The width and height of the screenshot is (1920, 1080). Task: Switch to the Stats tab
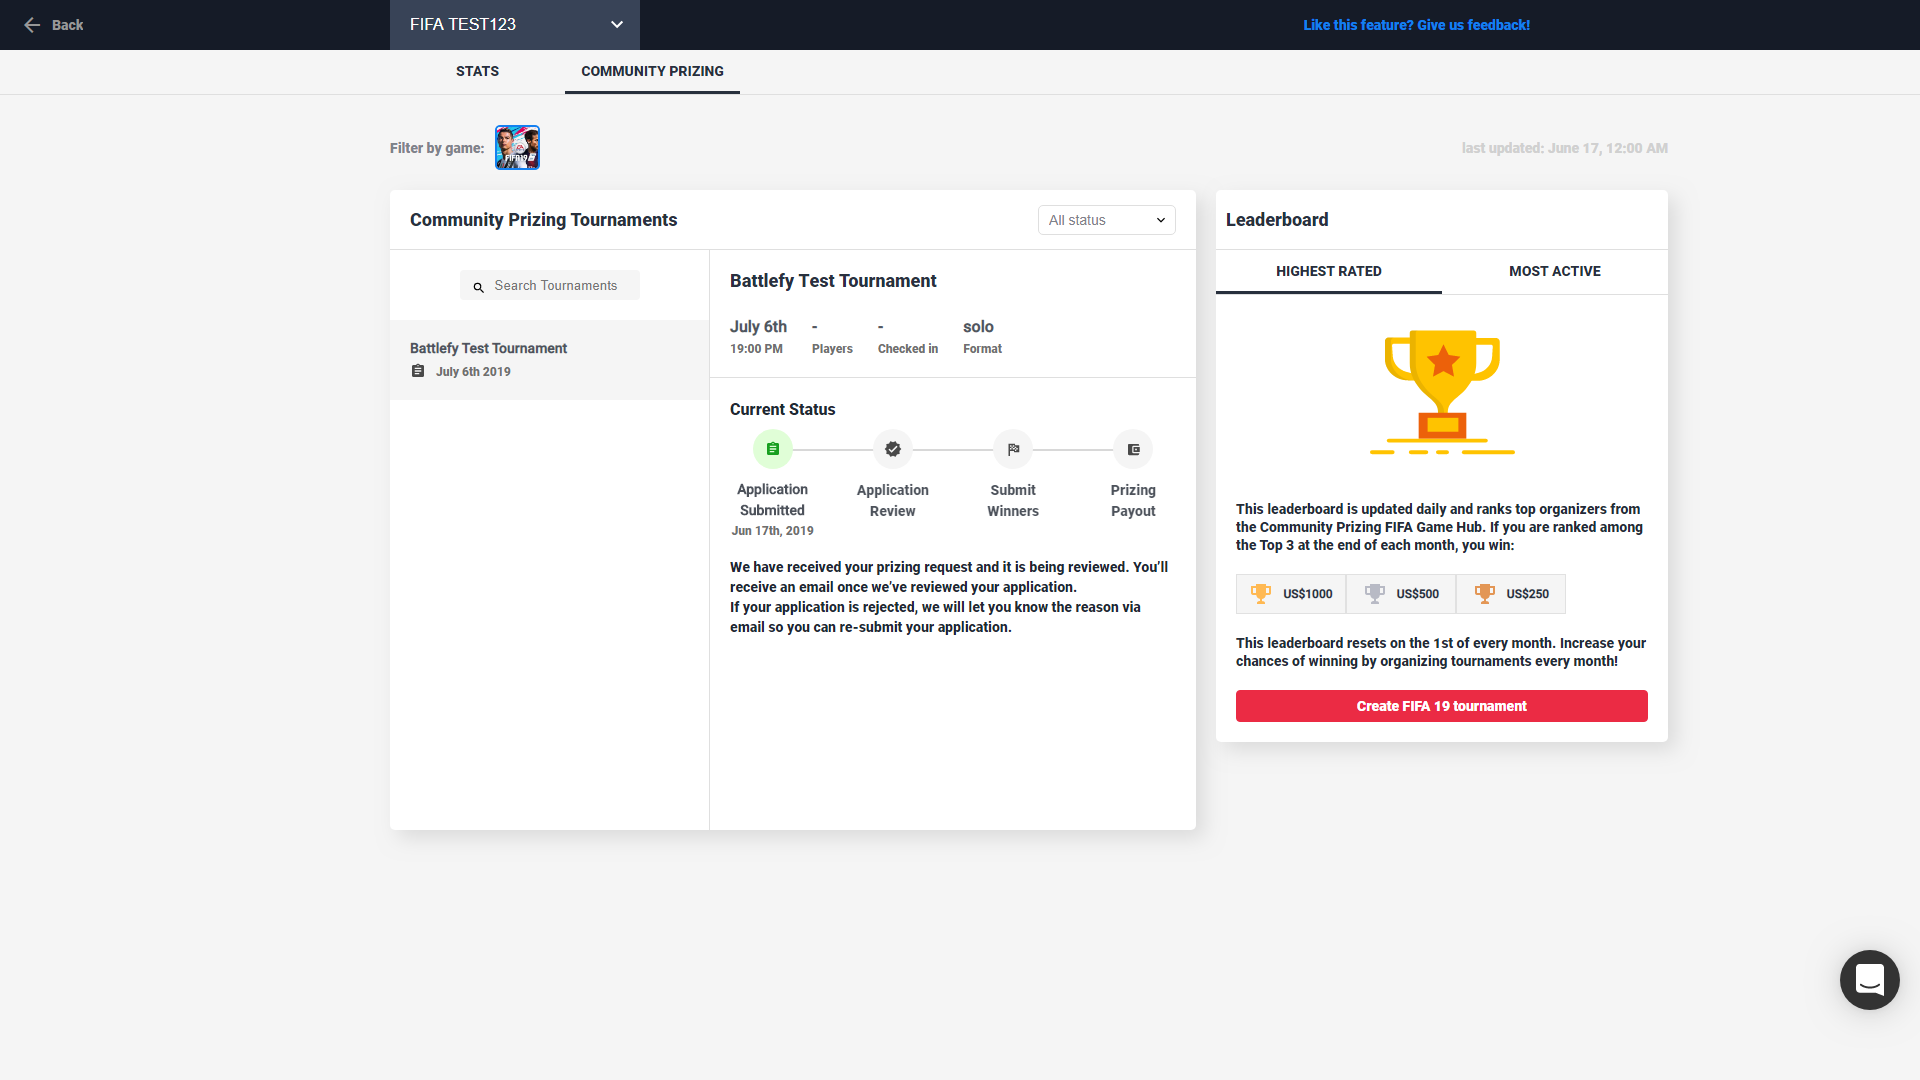click(x=477, y=71)
